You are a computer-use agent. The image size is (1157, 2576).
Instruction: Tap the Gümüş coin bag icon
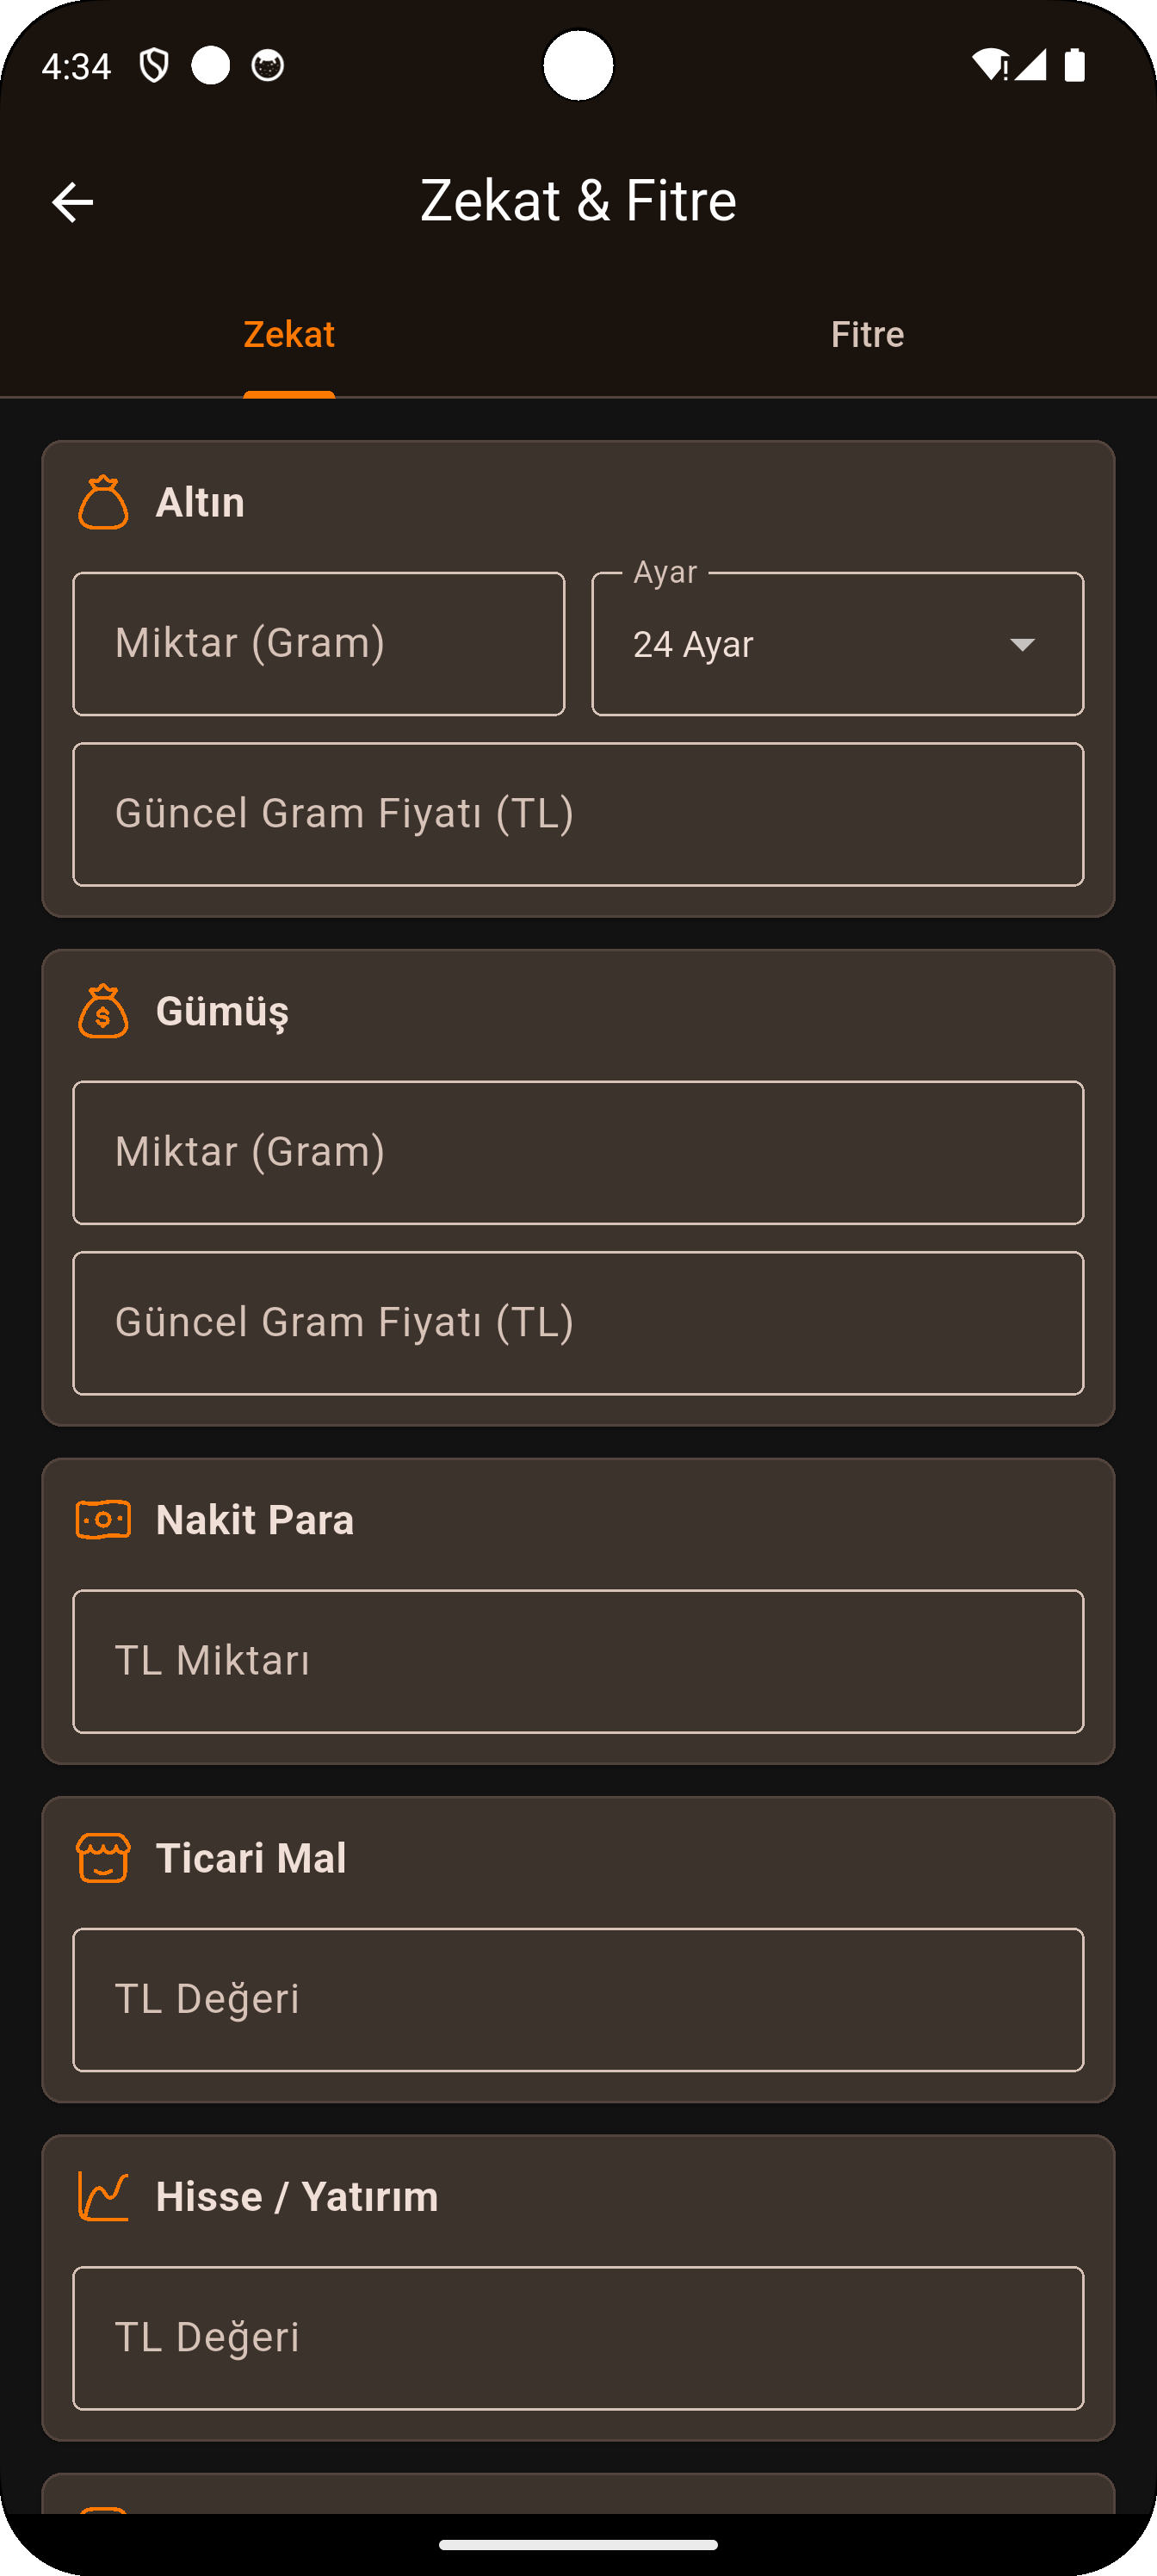coord(103,1012)
